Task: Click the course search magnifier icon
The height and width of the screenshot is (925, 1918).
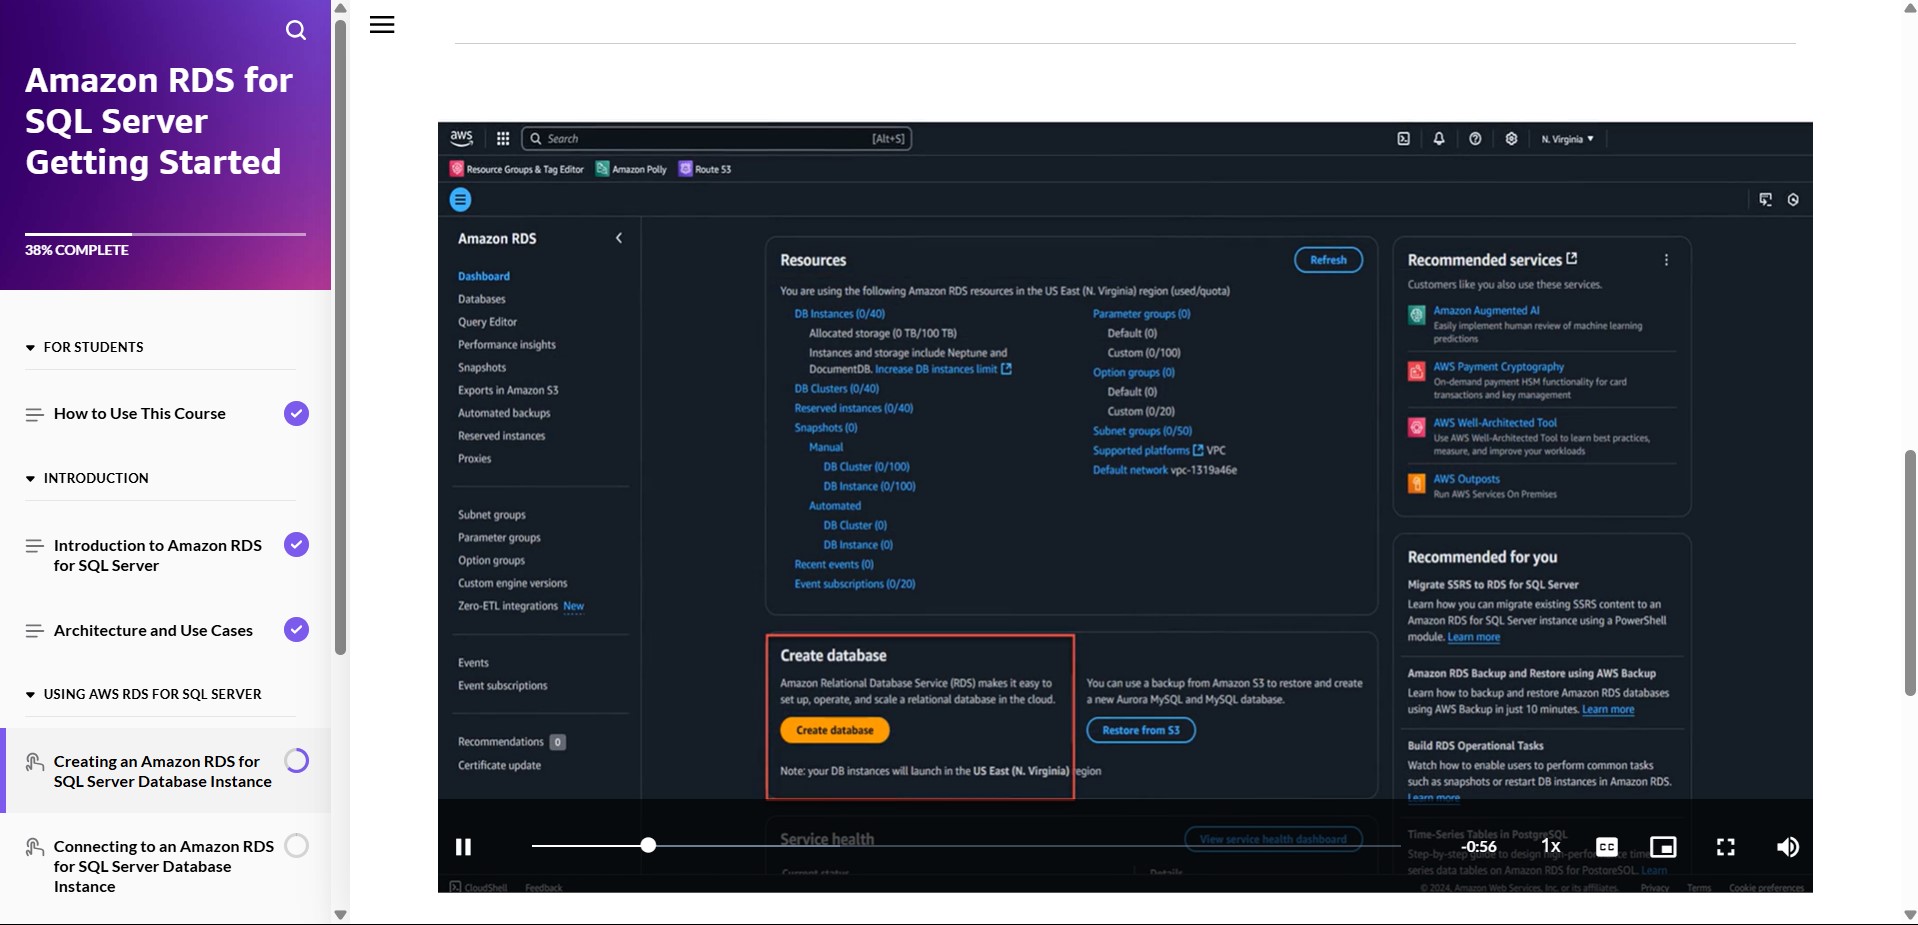Action: pos(296,30)
